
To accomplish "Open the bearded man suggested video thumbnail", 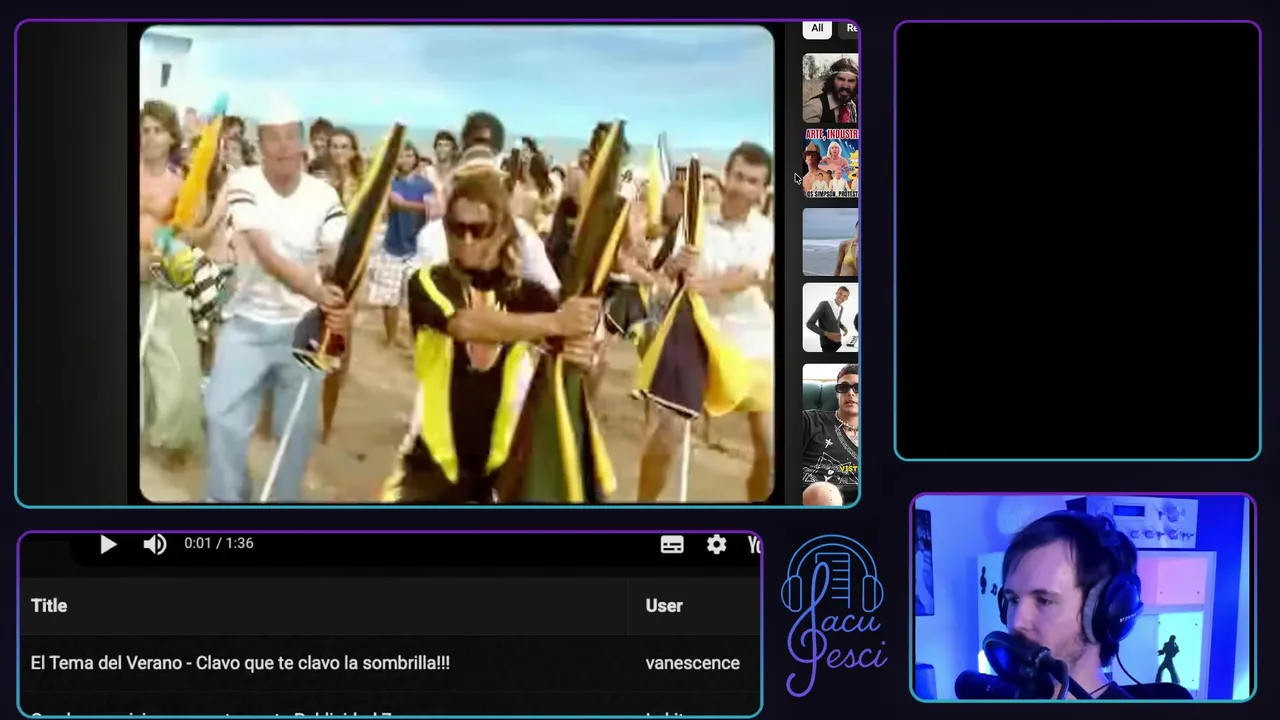I will pyautogui.click(x=830, y=88).
